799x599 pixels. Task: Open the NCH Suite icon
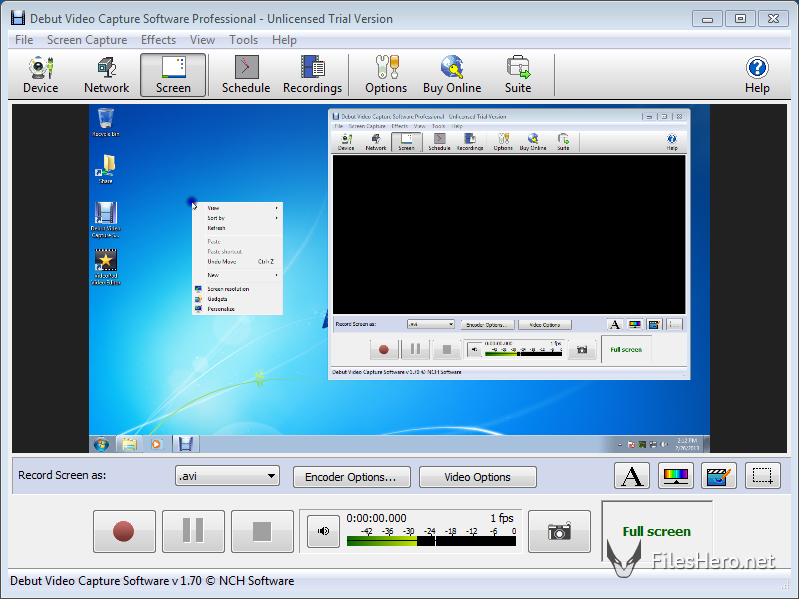point(518,75)
